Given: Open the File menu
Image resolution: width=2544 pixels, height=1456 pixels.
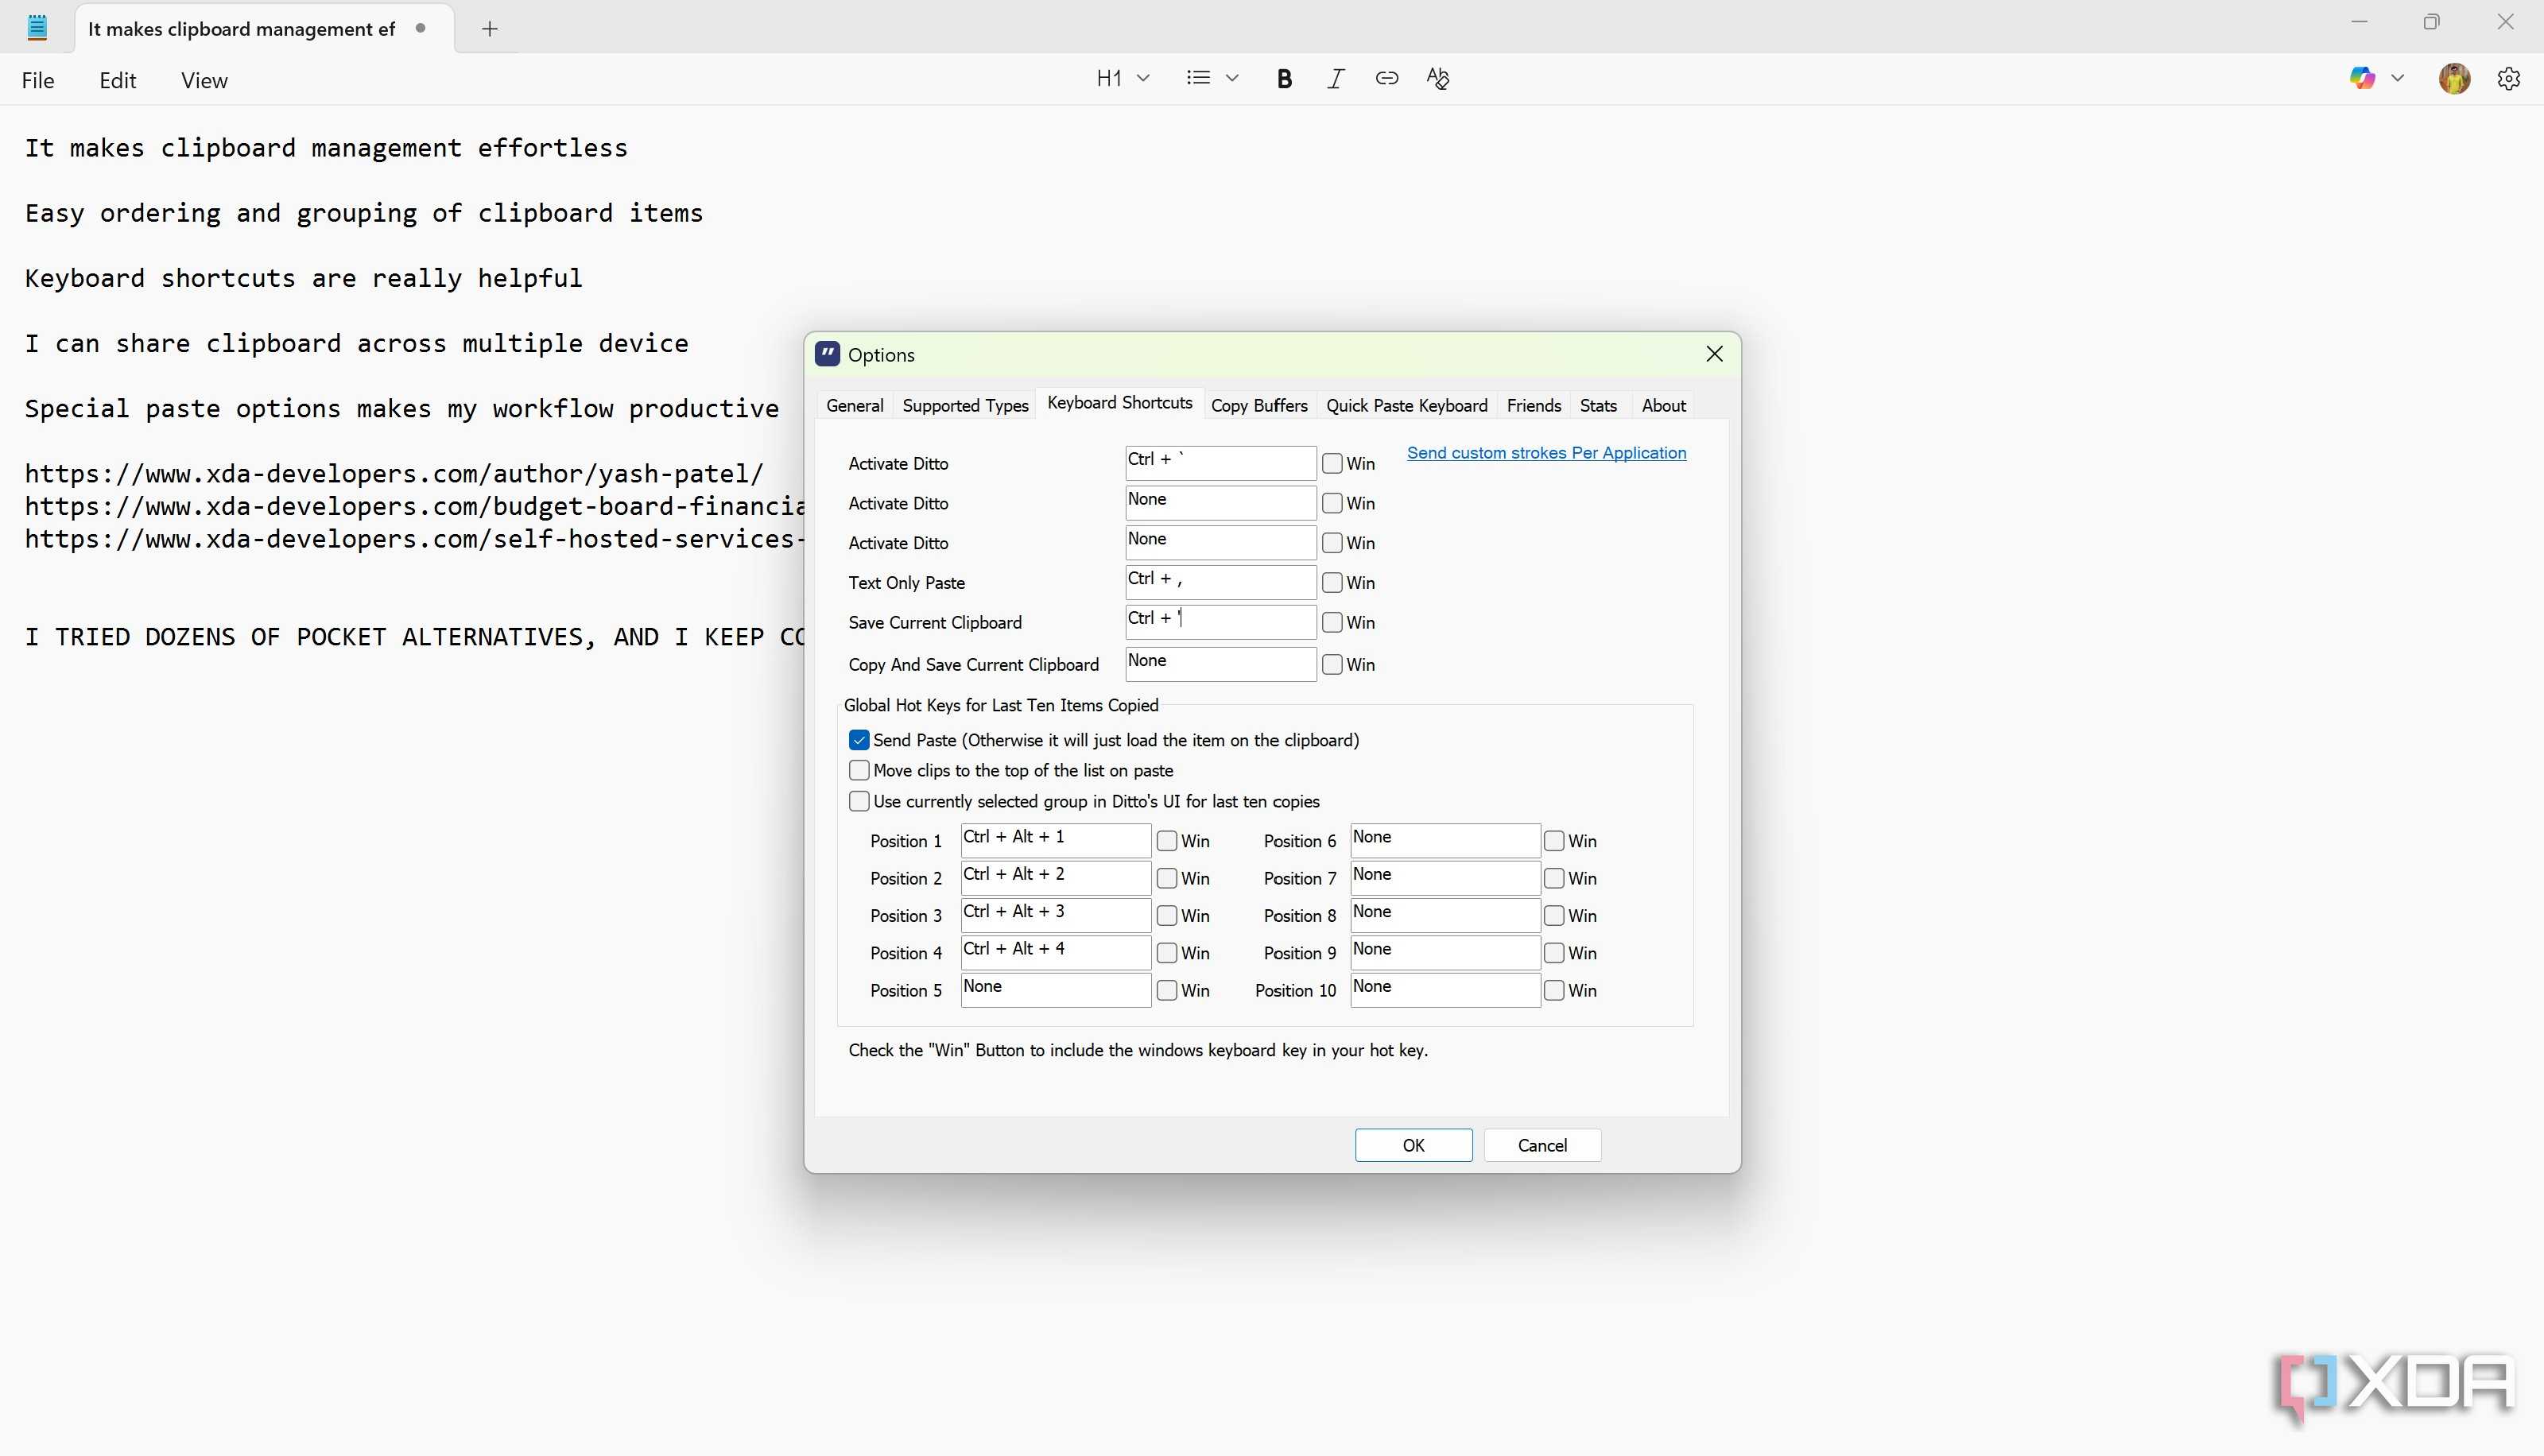Looking at the screenshot, I should (38, 81).
